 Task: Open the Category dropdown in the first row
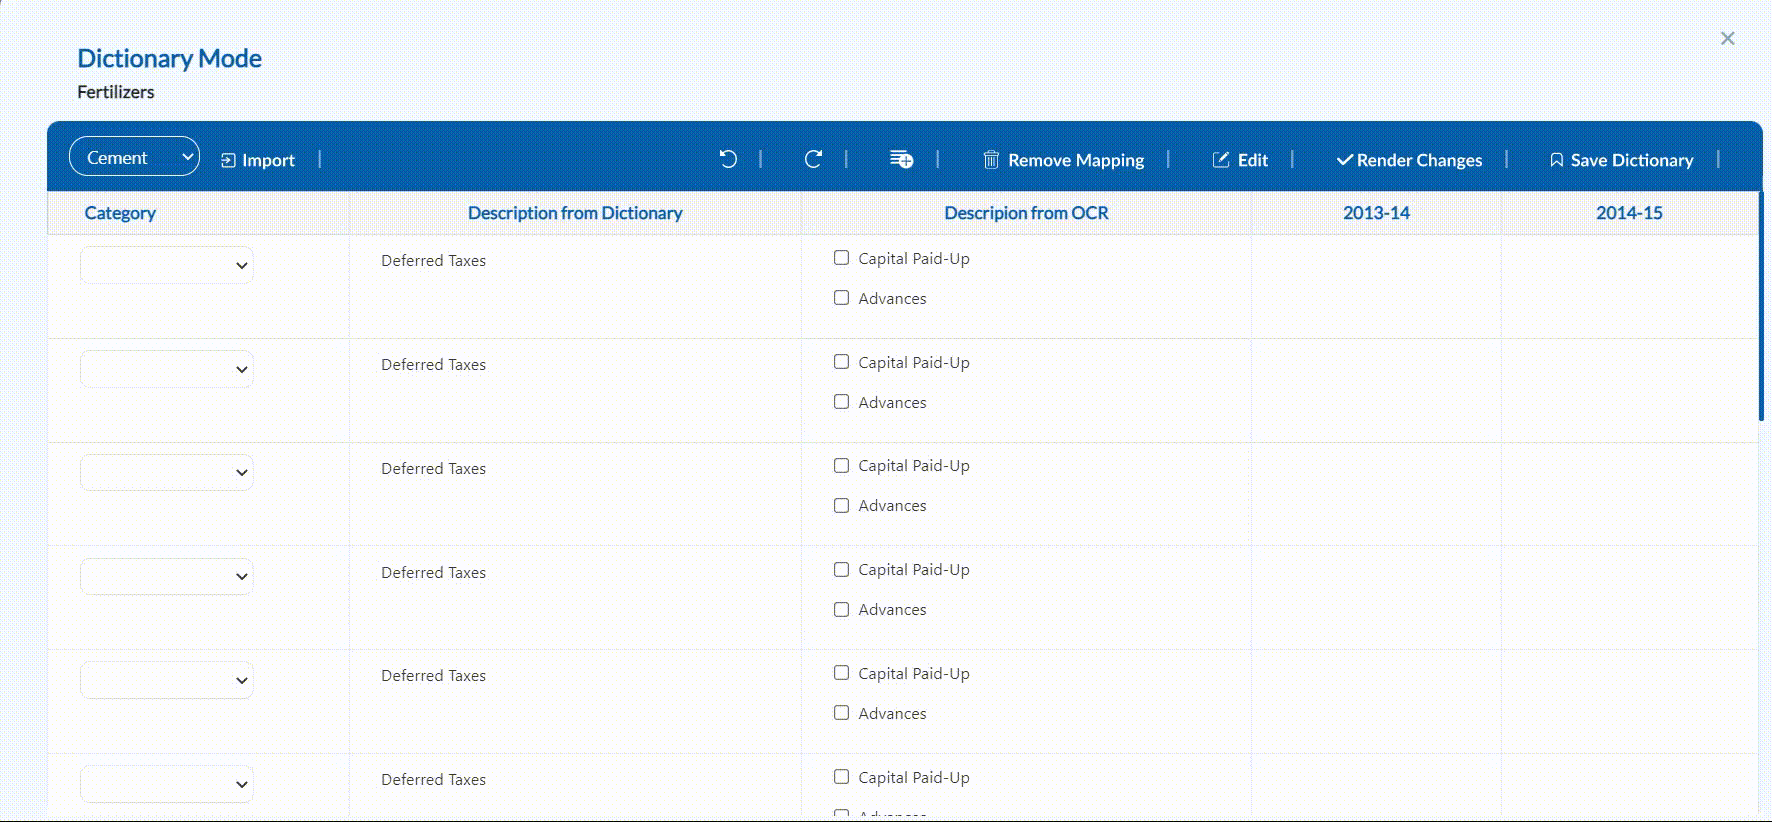166,265
